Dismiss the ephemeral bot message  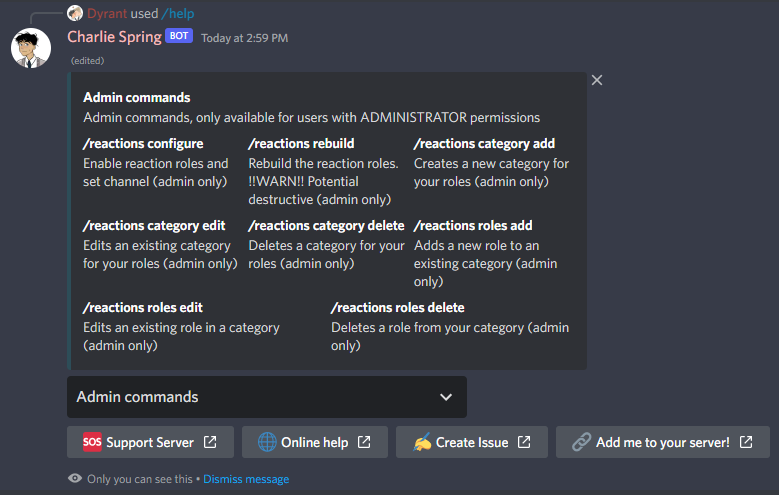[x=246, y=479]
